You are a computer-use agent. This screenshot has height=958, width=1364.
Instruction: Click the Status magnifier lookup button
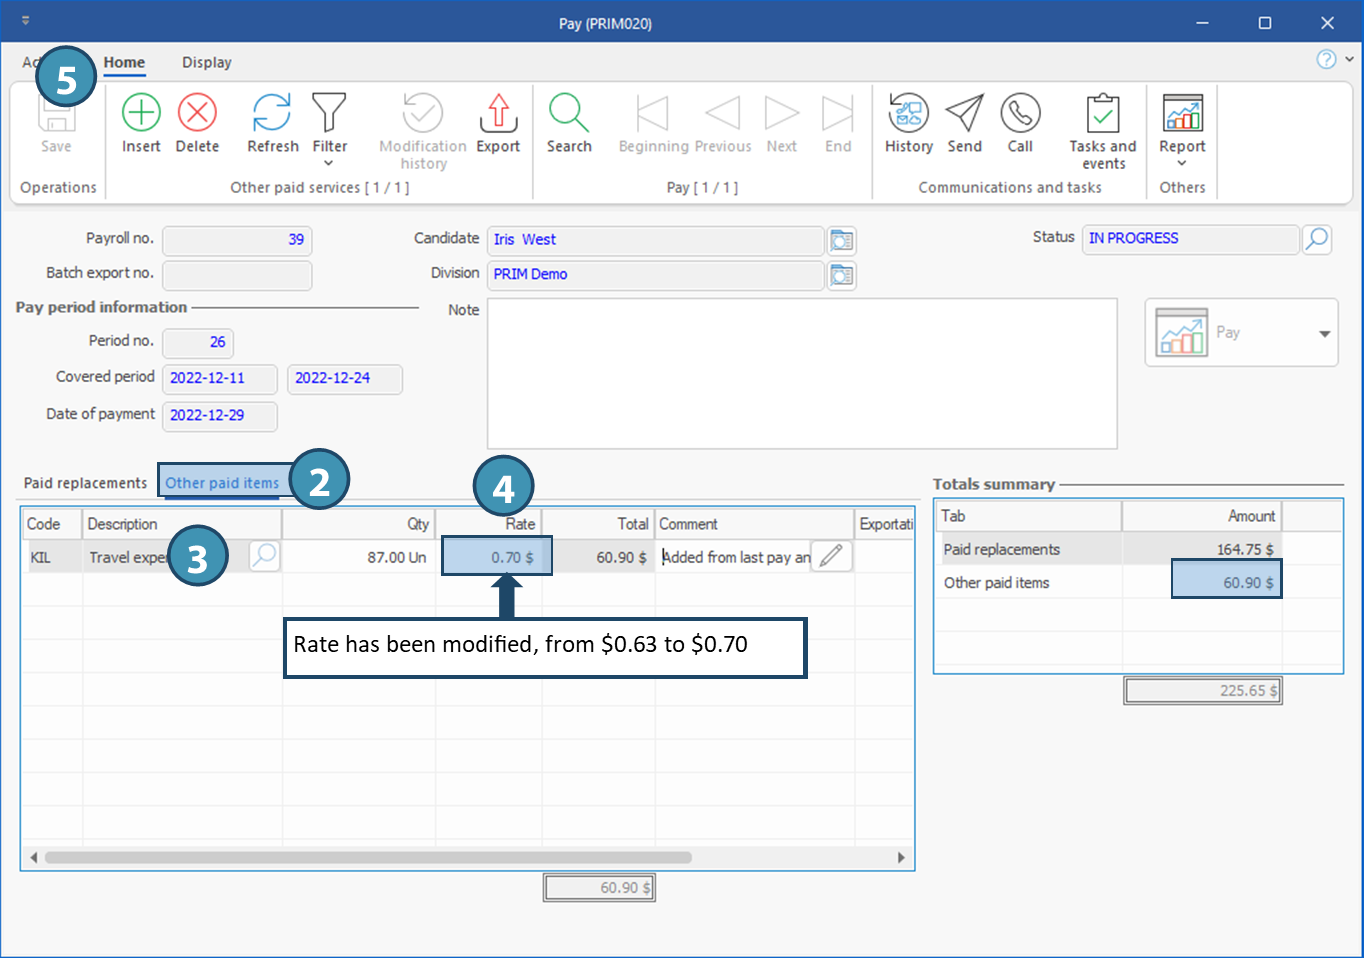tap(1317, 239)
